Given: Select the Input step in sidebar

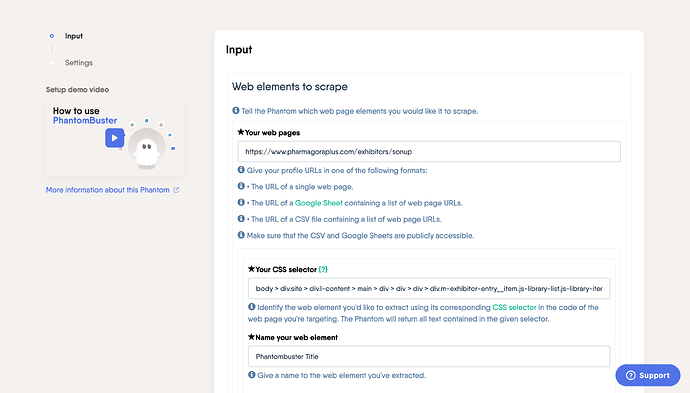Looking at the screenshot, I should click(x=73, y=36).
